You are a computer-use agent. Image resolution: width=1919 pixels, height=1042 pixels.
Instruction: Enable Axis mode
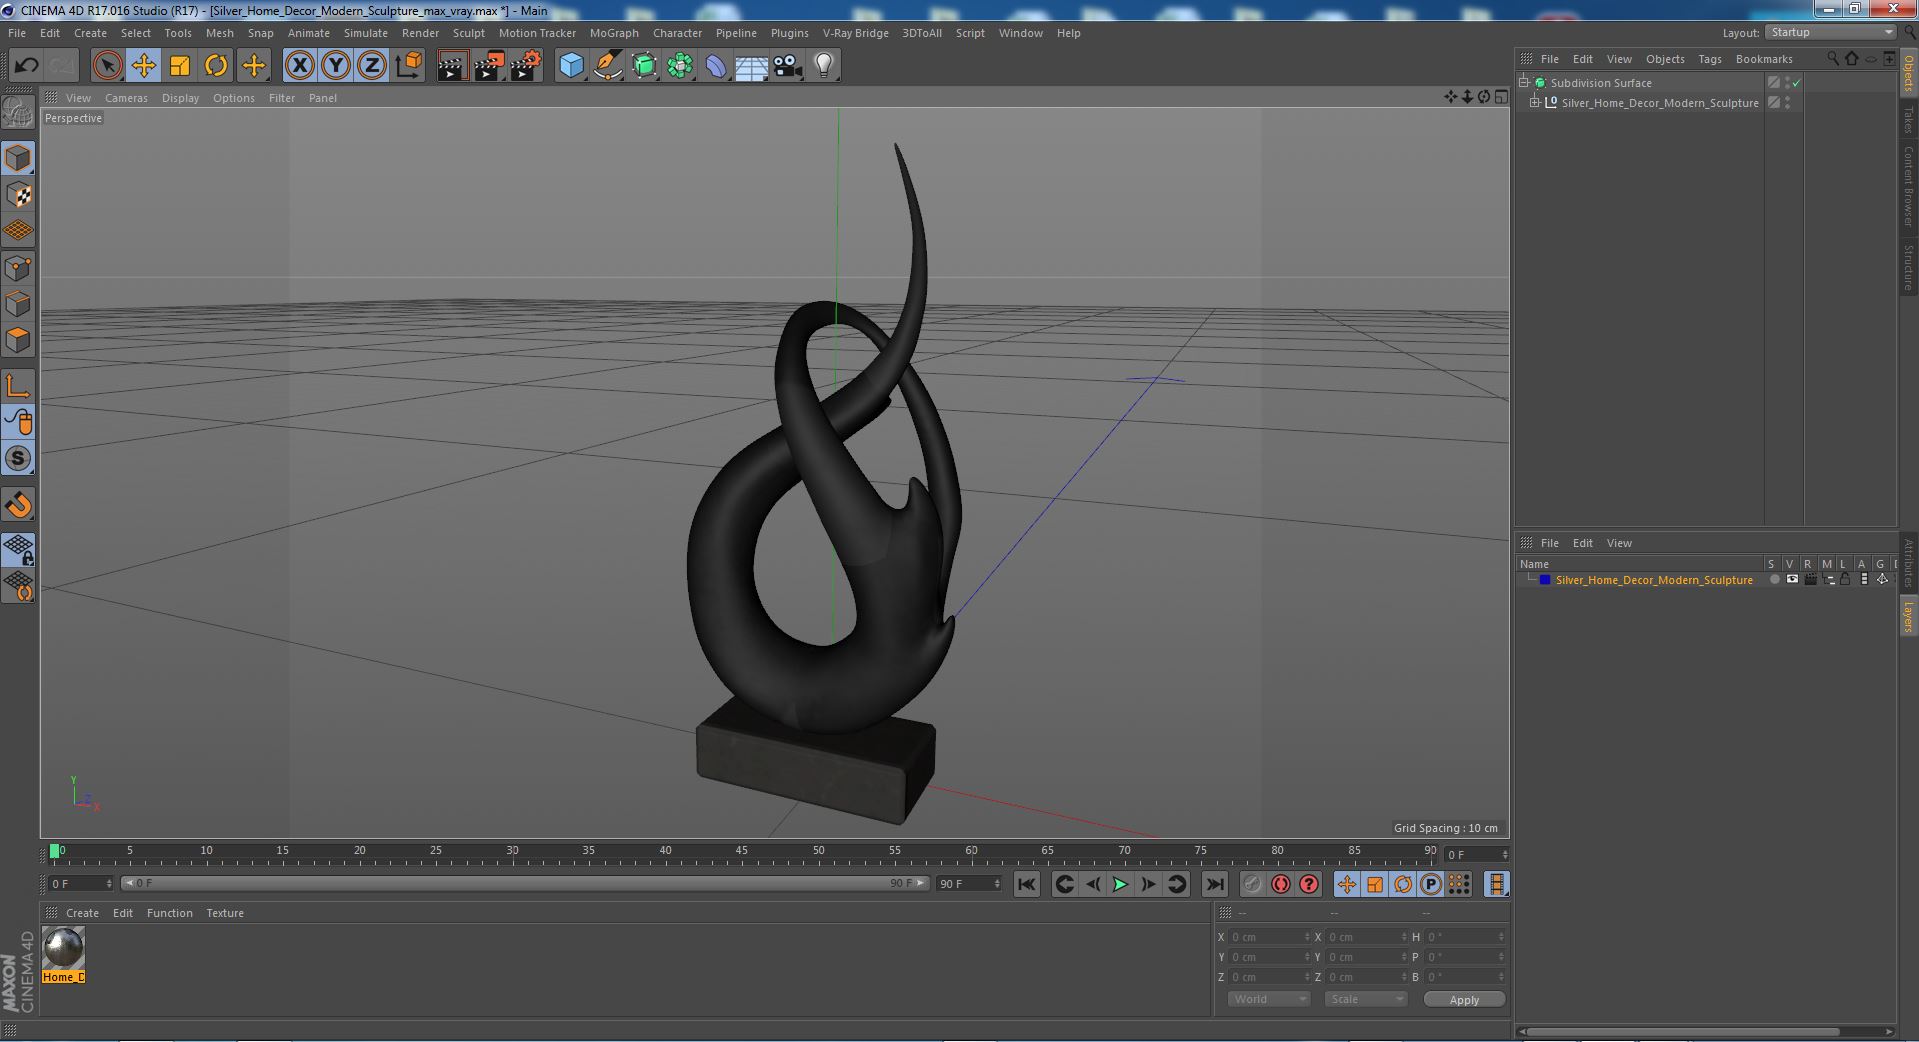pyautogui.click(x=18, y=386)
